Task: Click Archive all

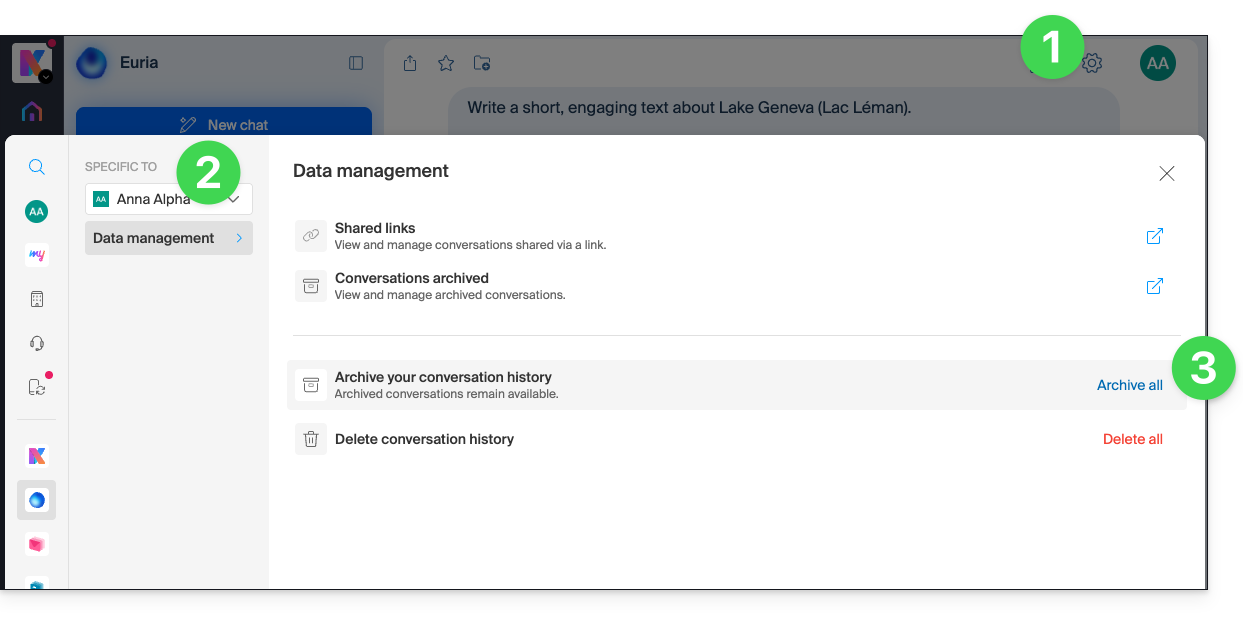Action: coord(1129,385)
